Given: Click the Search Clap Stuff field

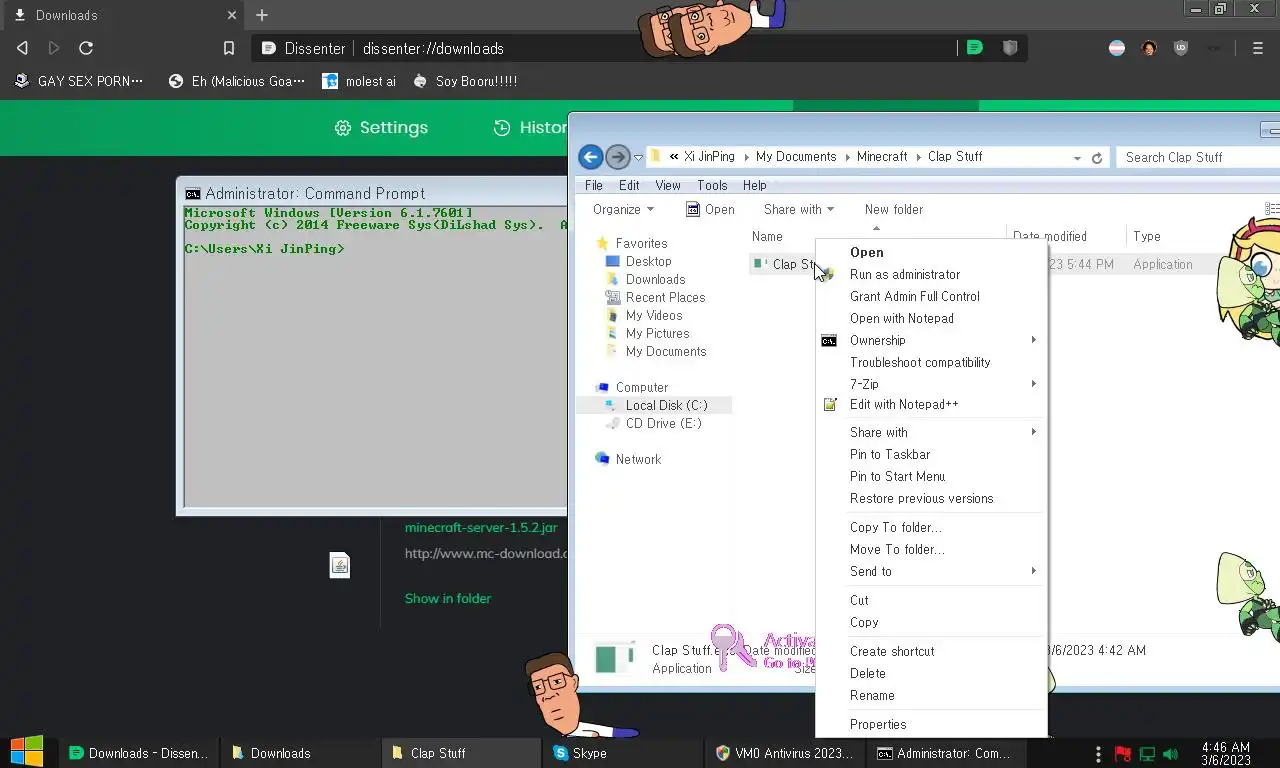Looking at the screenshot, I should [1199, 158].
